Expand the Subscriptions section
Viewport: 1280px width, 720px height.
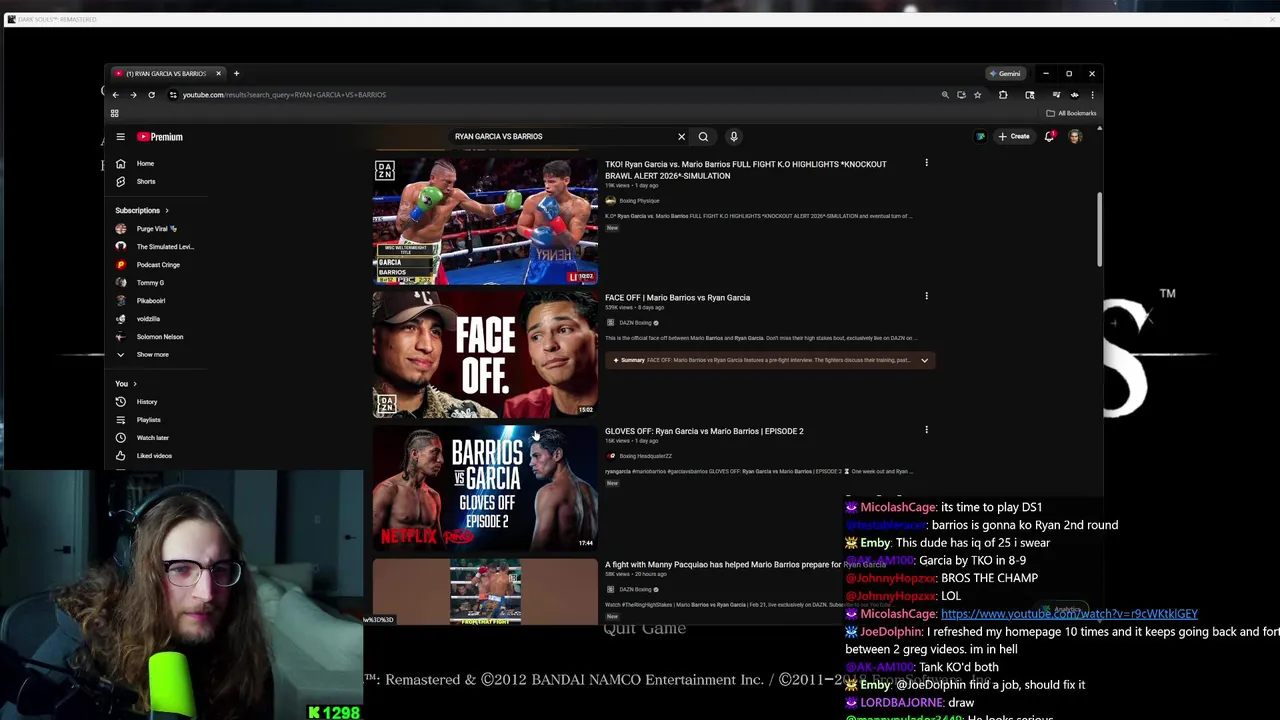pyautogui.click(x=142, y=211)
